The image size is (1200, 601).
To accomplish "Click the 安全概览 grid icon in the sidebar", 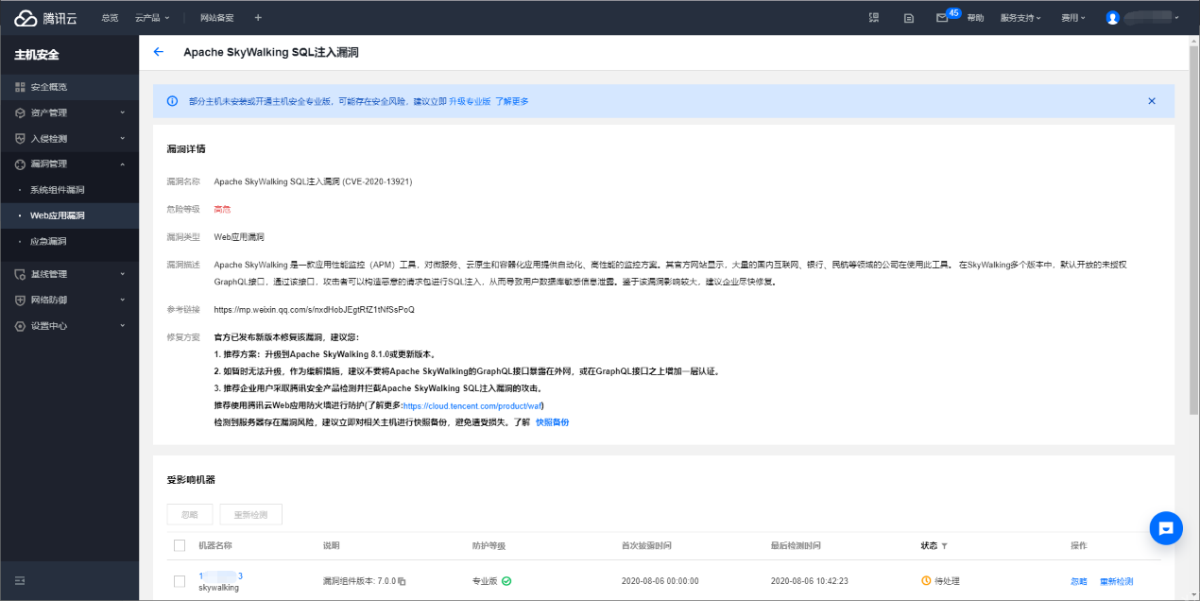I will (x=20, y=87).
